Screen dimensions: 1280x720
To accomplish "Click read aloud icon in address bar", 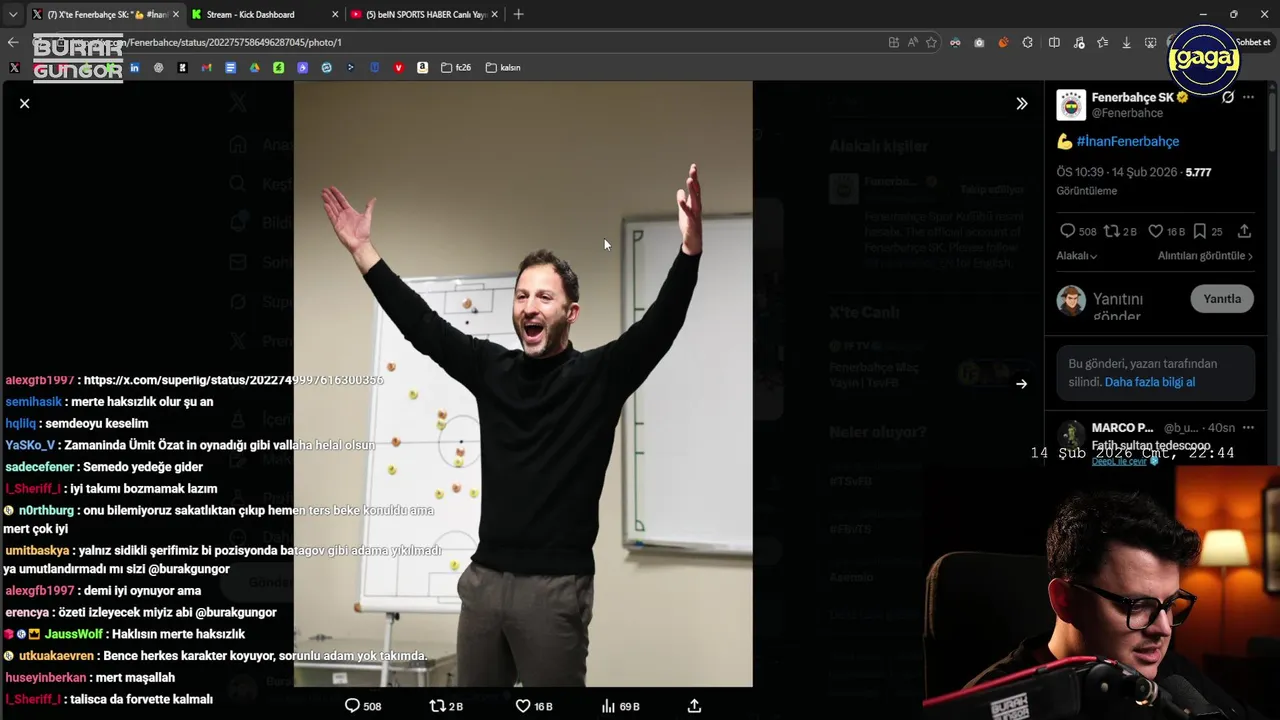I will [912, 42].
